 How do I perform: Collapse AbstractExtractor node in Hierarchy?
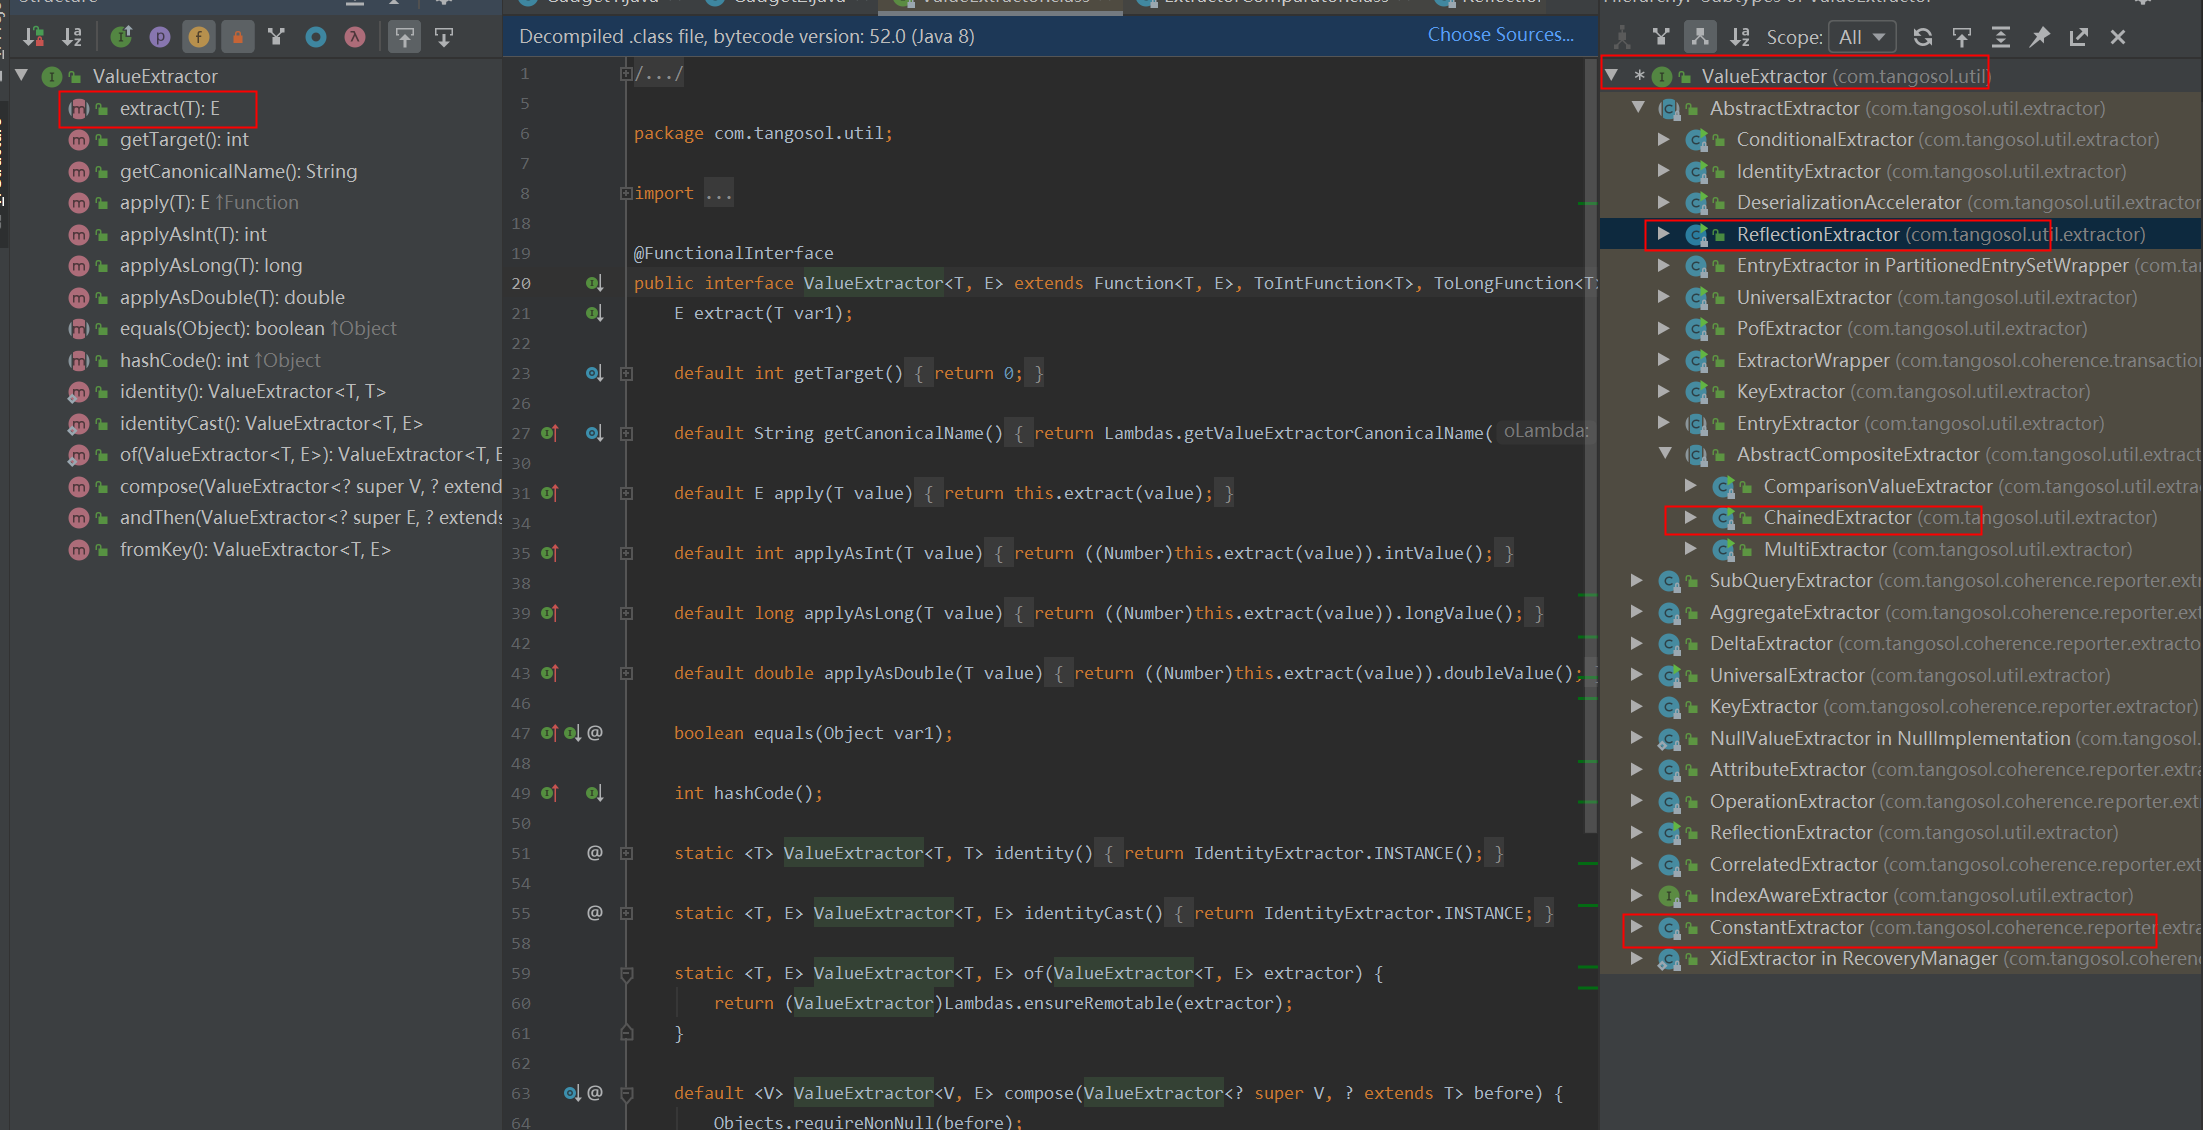(x=1638, y=107)
